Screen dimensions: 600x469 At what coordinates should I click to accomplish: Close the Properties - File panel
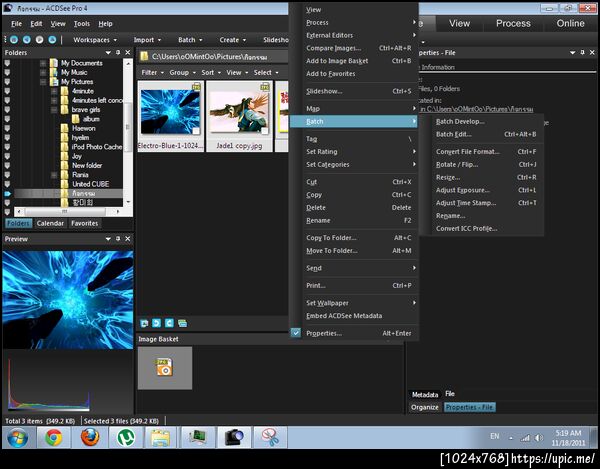(x=592, y=52)
